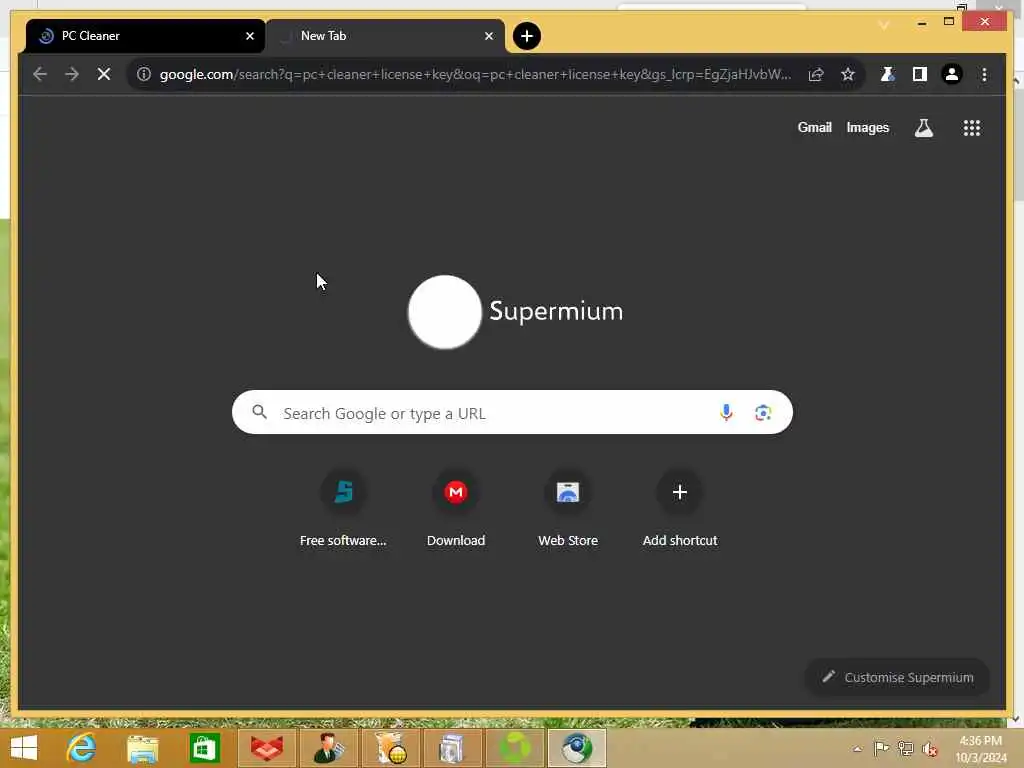Viewport: 1024px width, 768px height.
Task: Open the green circle taskbar app
Action: pyautogui.click(x=515, y=748)
